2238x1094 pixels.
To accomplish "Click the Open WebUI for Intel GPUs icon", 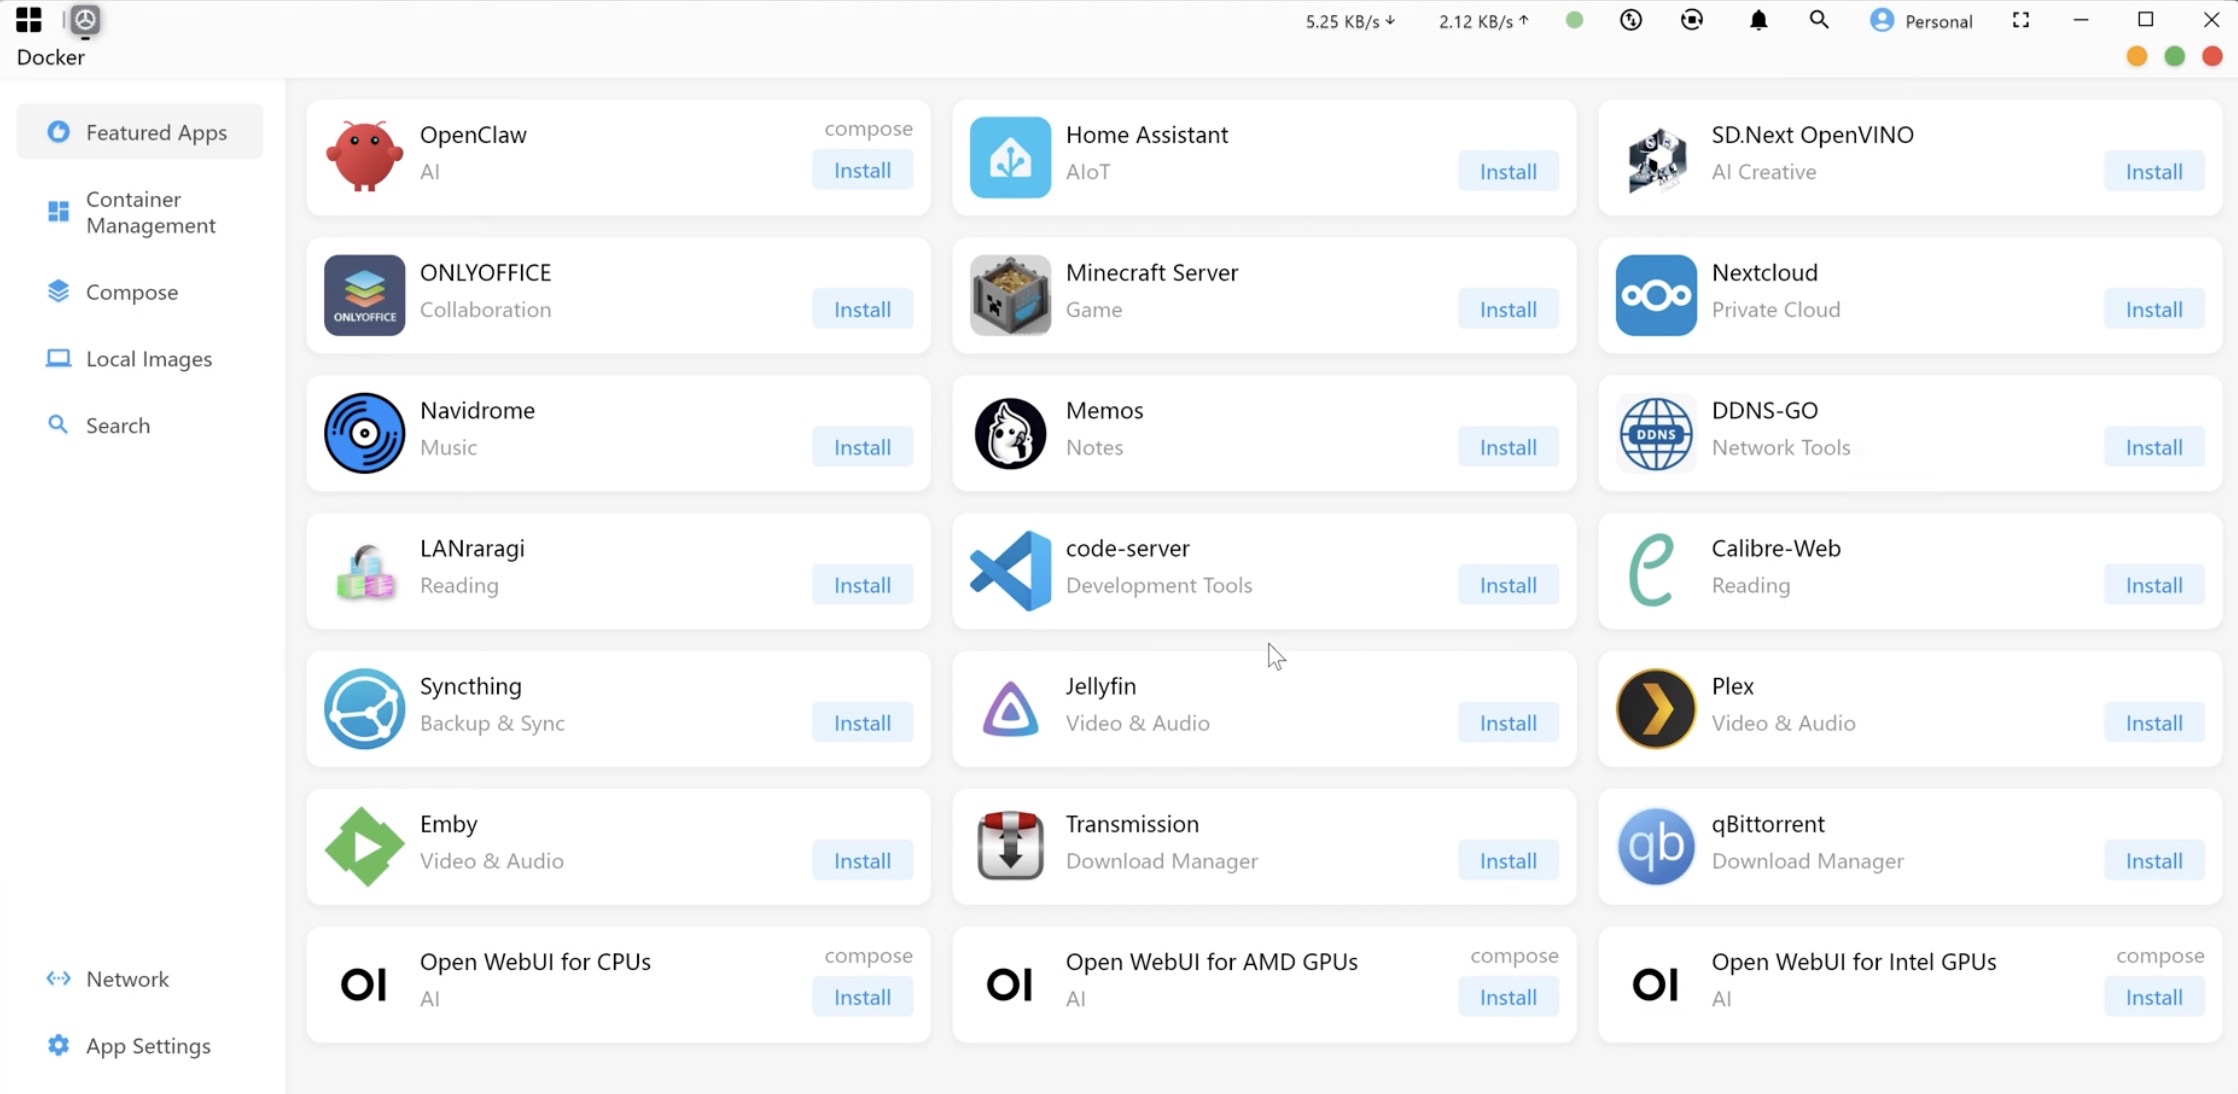I will coord(1656,985).
